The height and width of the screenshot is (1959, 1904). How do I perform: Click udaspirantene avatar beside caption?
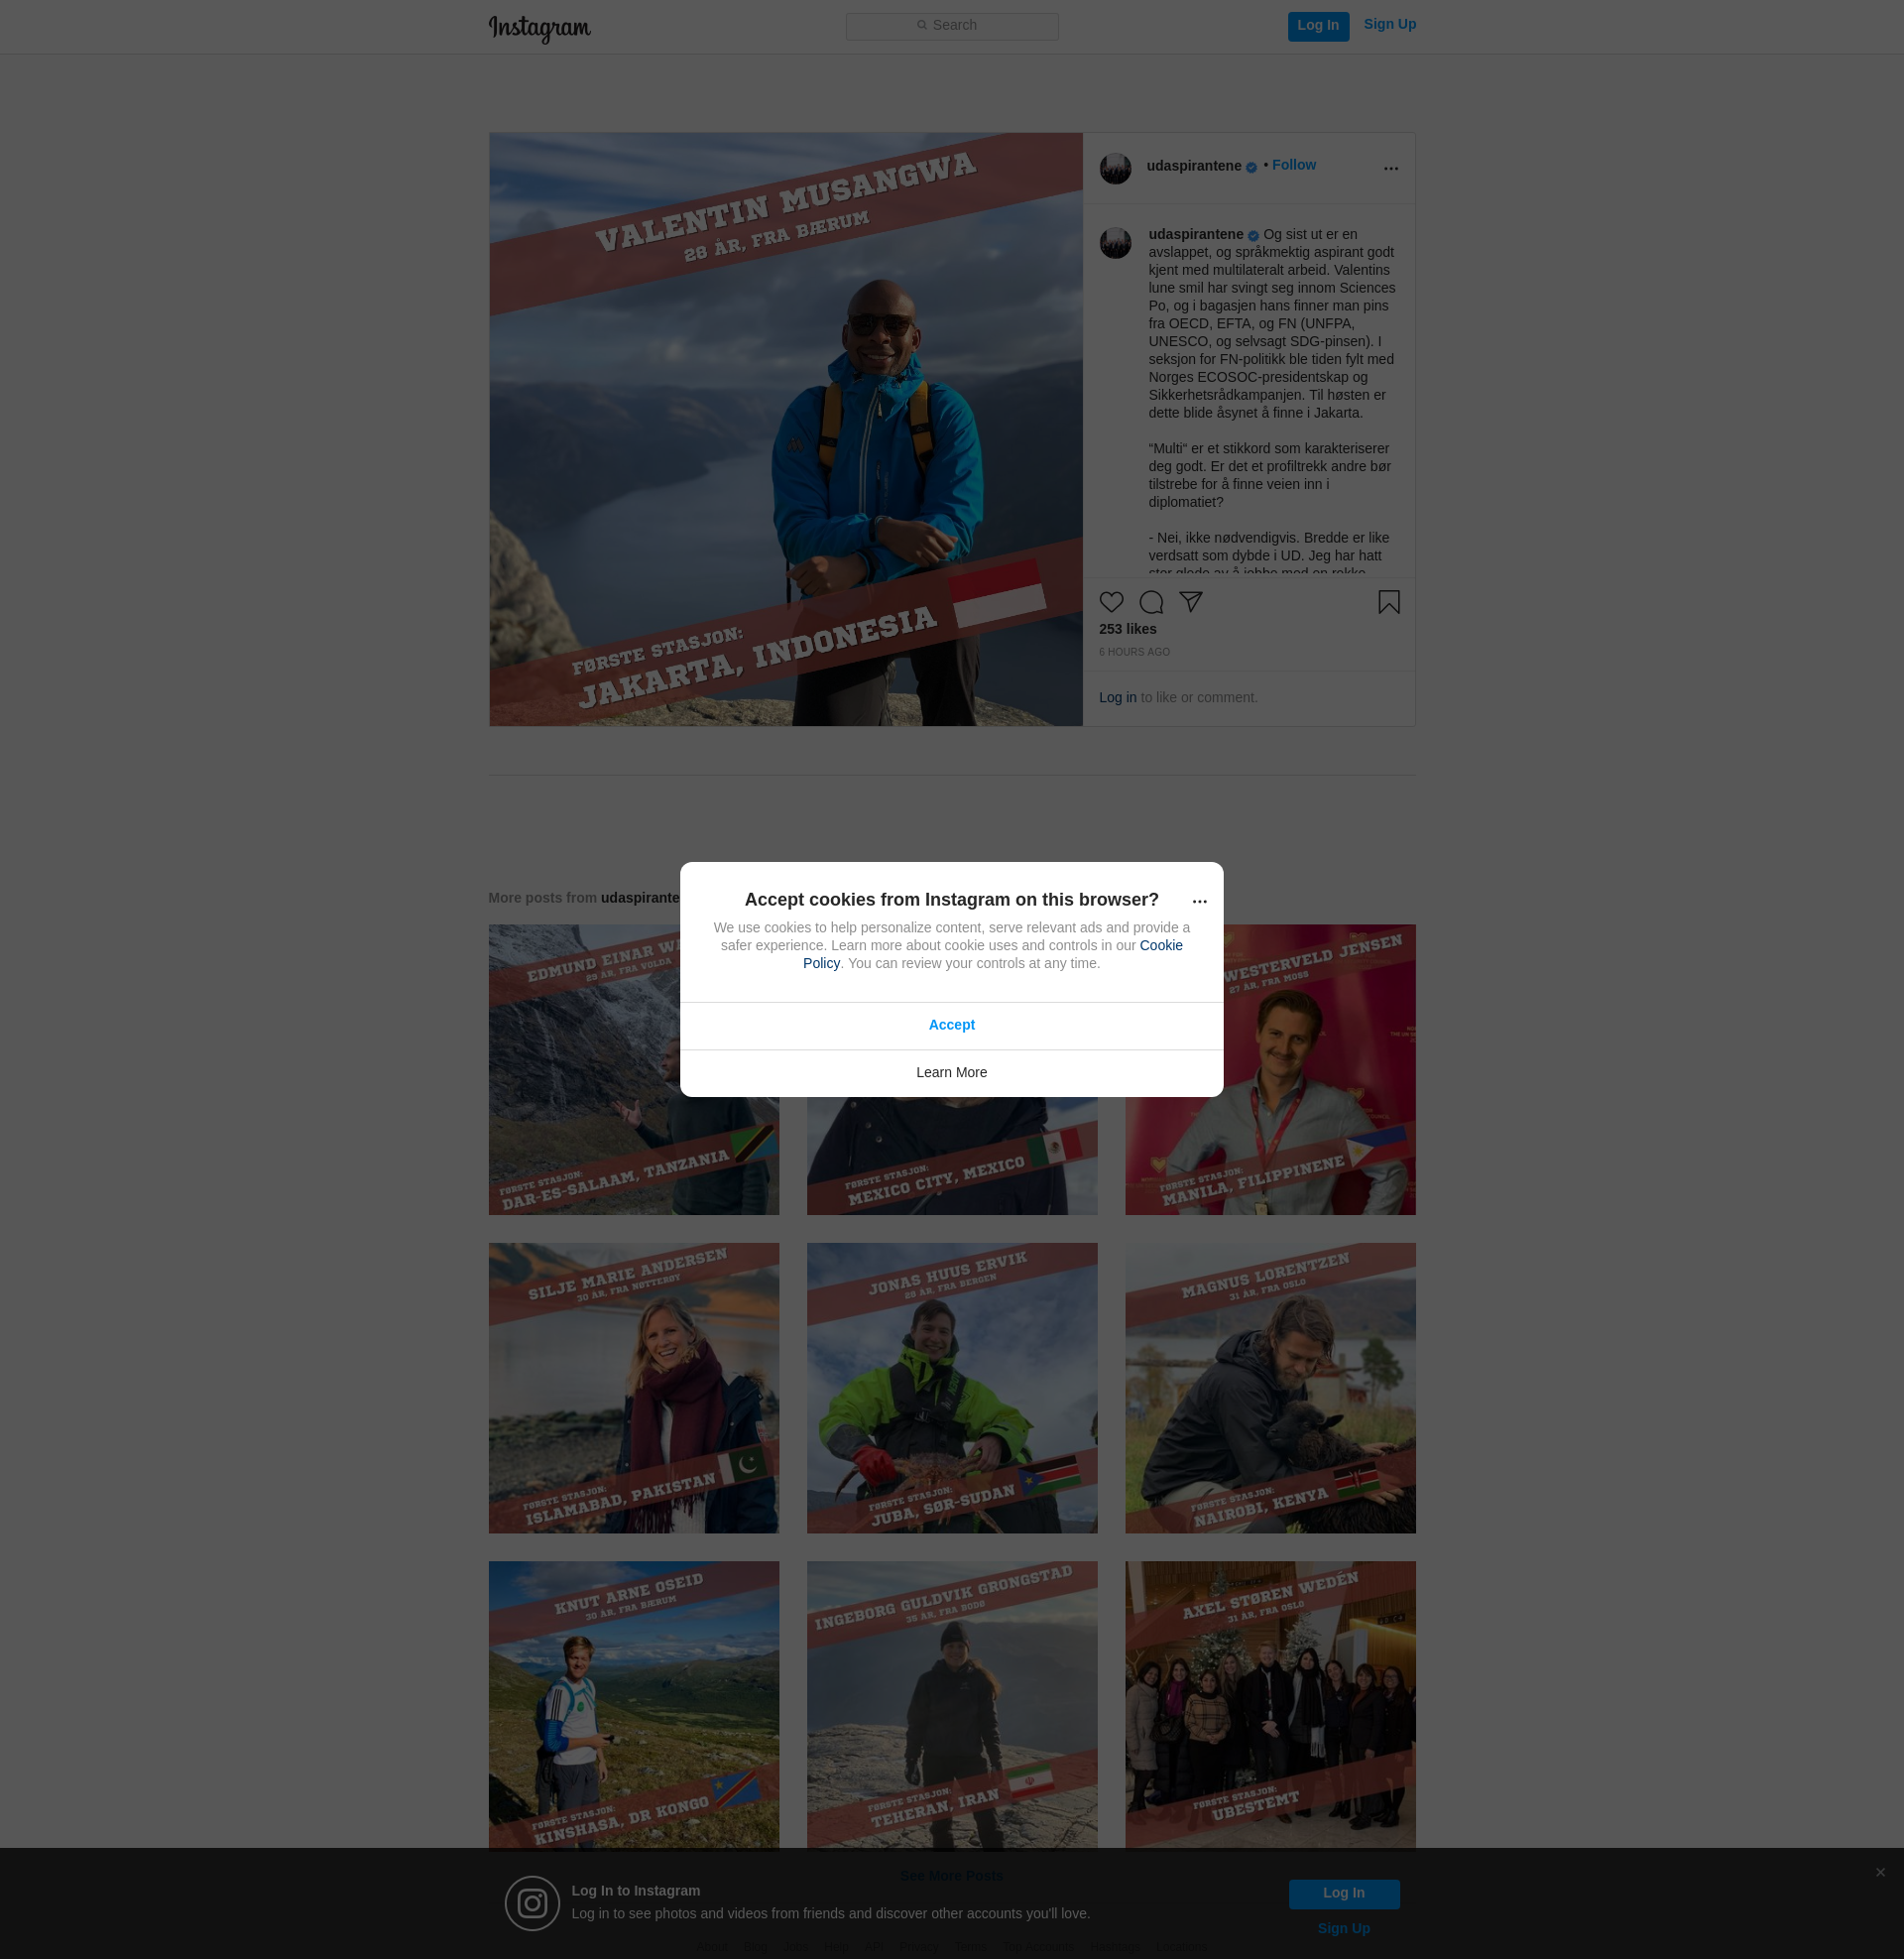1115,242
